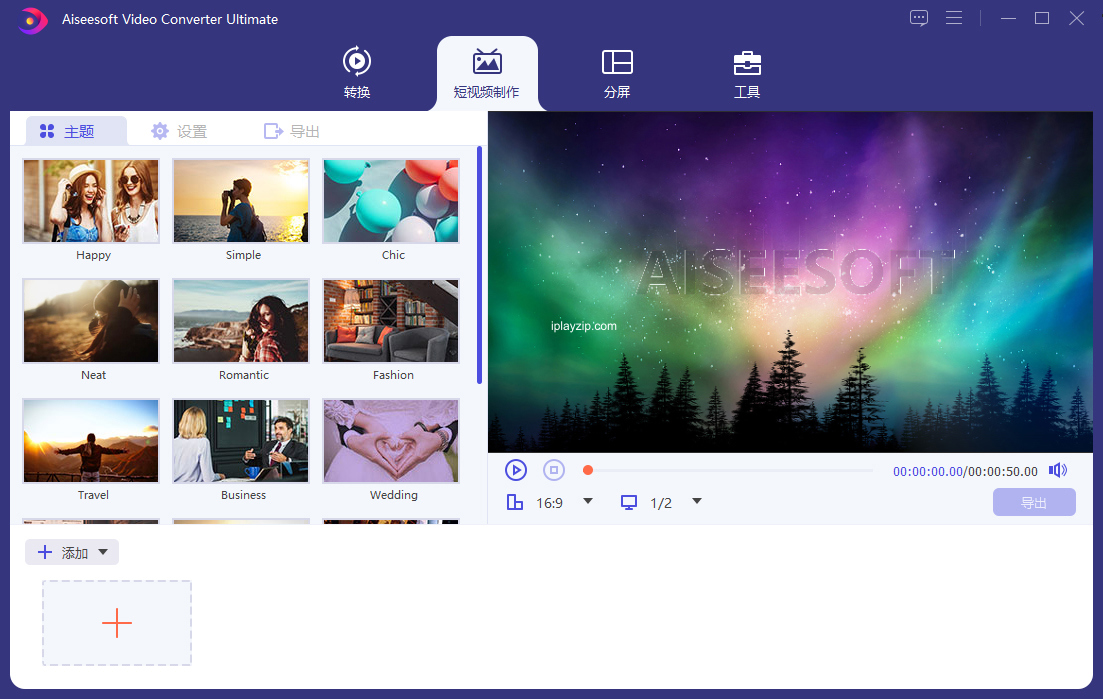The height and width of the screenshot is (699, 1103).
Task: Apply the Romantic theme
Action: pos(241,321)
